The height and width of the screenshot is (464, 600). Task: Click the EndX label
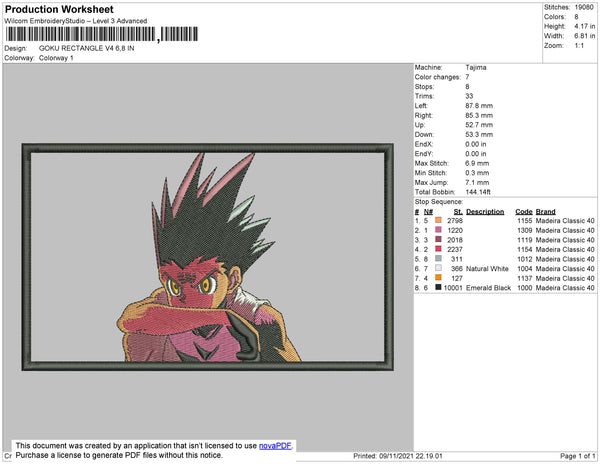pyautogui.click(x=424, y=144)
